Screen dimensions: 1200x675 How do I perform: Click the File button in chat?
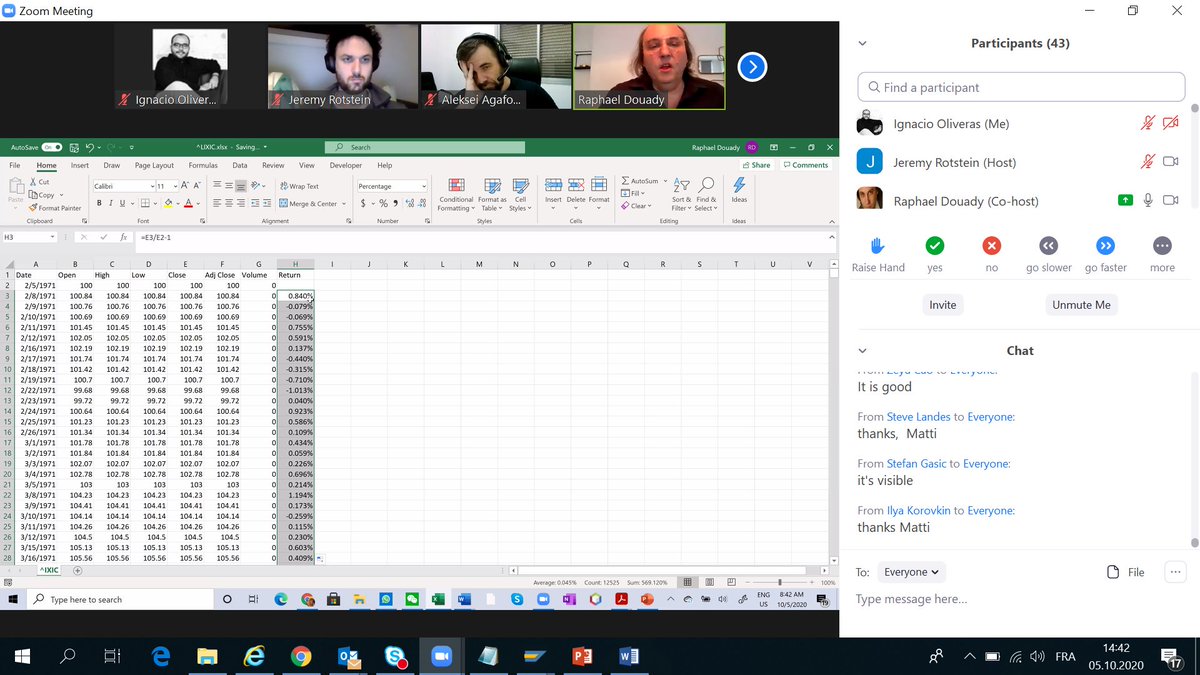(x=1126, y=572)
